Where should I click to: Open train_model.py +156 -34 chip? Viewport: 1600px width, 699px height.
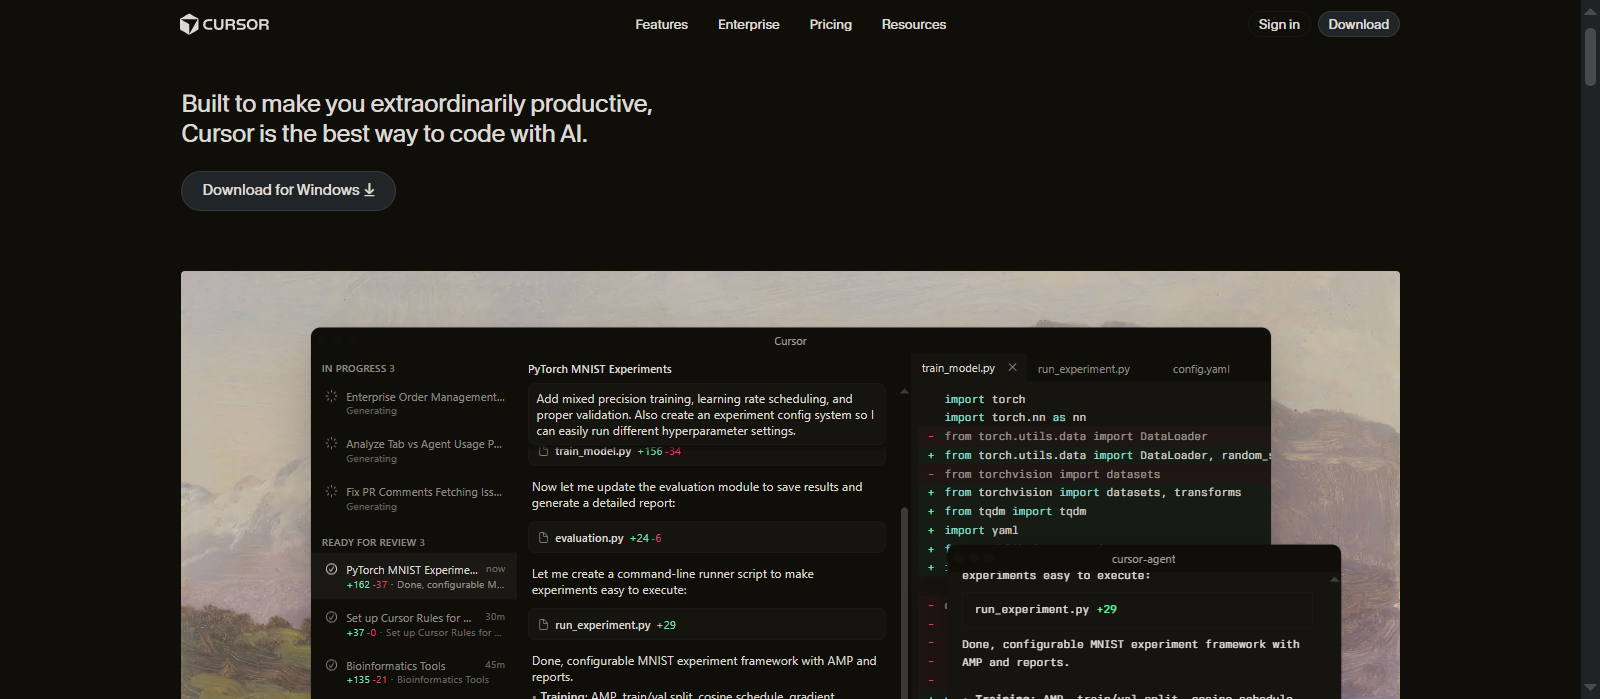pyautogui.click(x=706, y=453)
